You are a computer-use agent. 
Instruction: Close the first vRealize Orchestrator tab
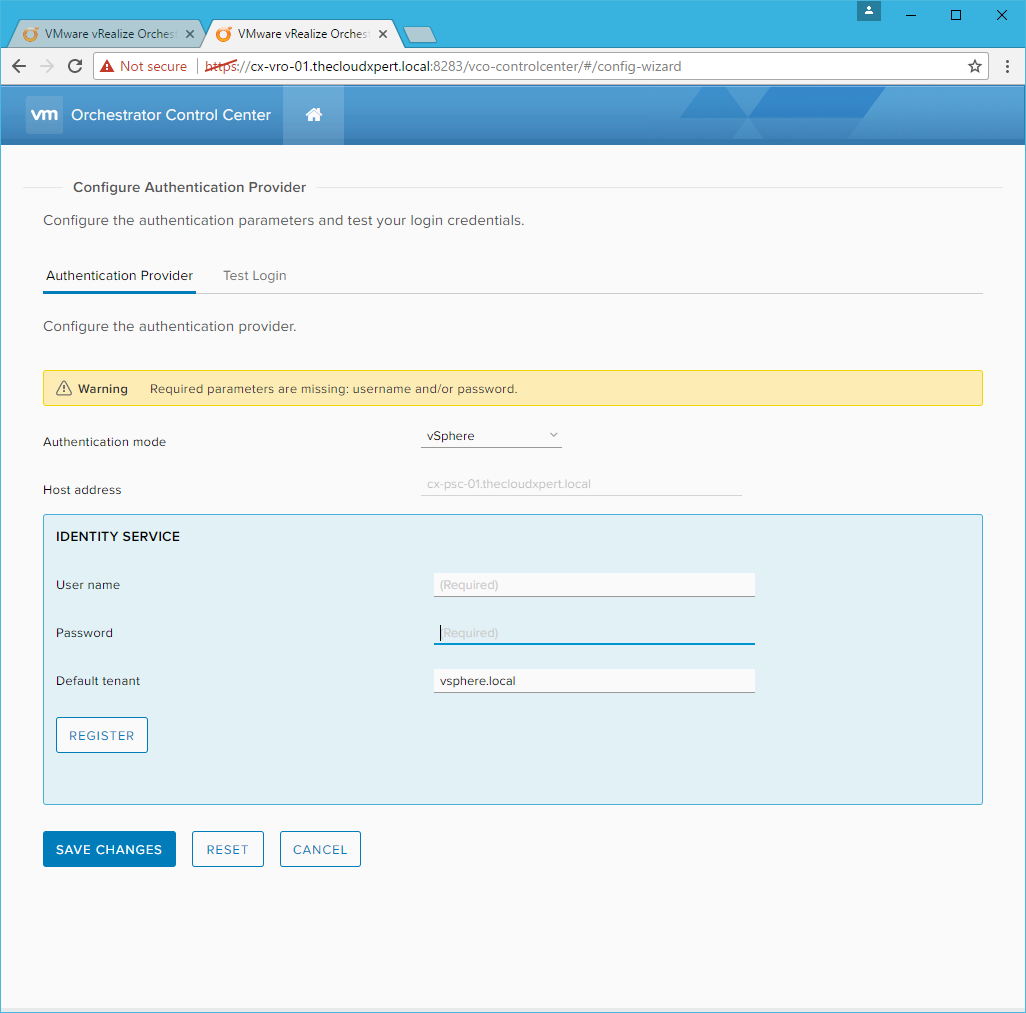(x=190, y=34)
